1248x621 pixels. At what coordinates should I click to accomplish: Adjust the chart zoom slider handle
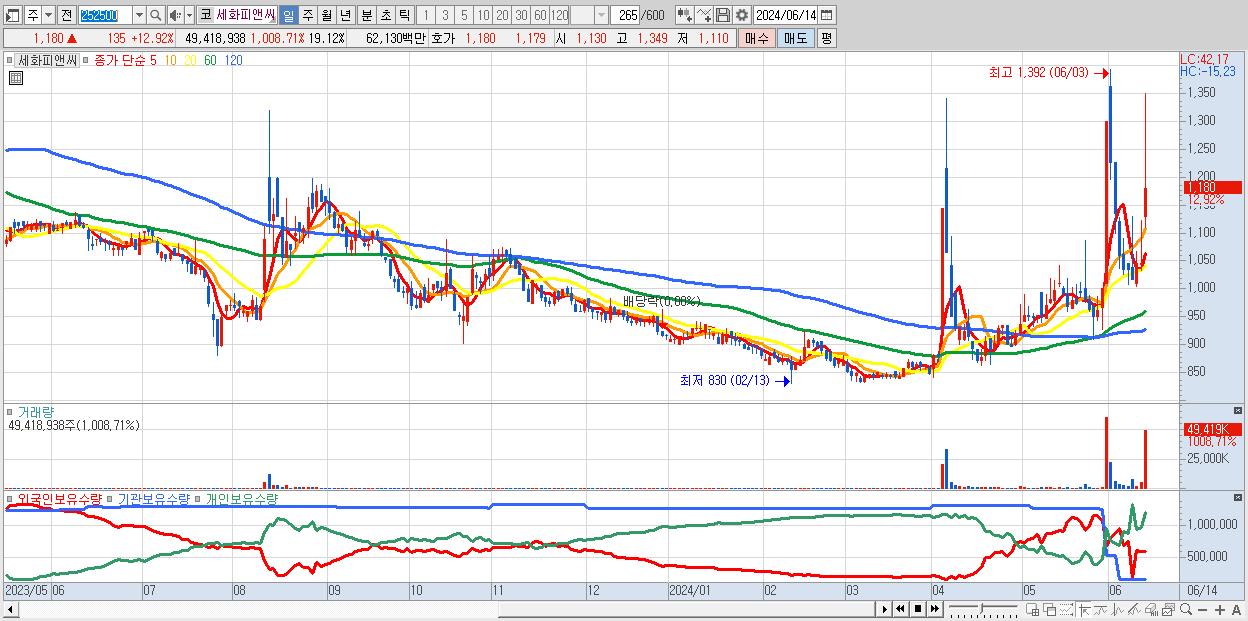coord(982,608)
